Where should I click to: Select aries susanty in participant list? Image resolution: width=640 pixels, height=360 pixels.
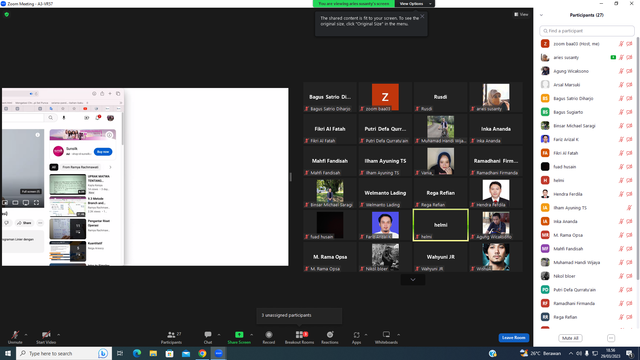[x=587, y=58]
